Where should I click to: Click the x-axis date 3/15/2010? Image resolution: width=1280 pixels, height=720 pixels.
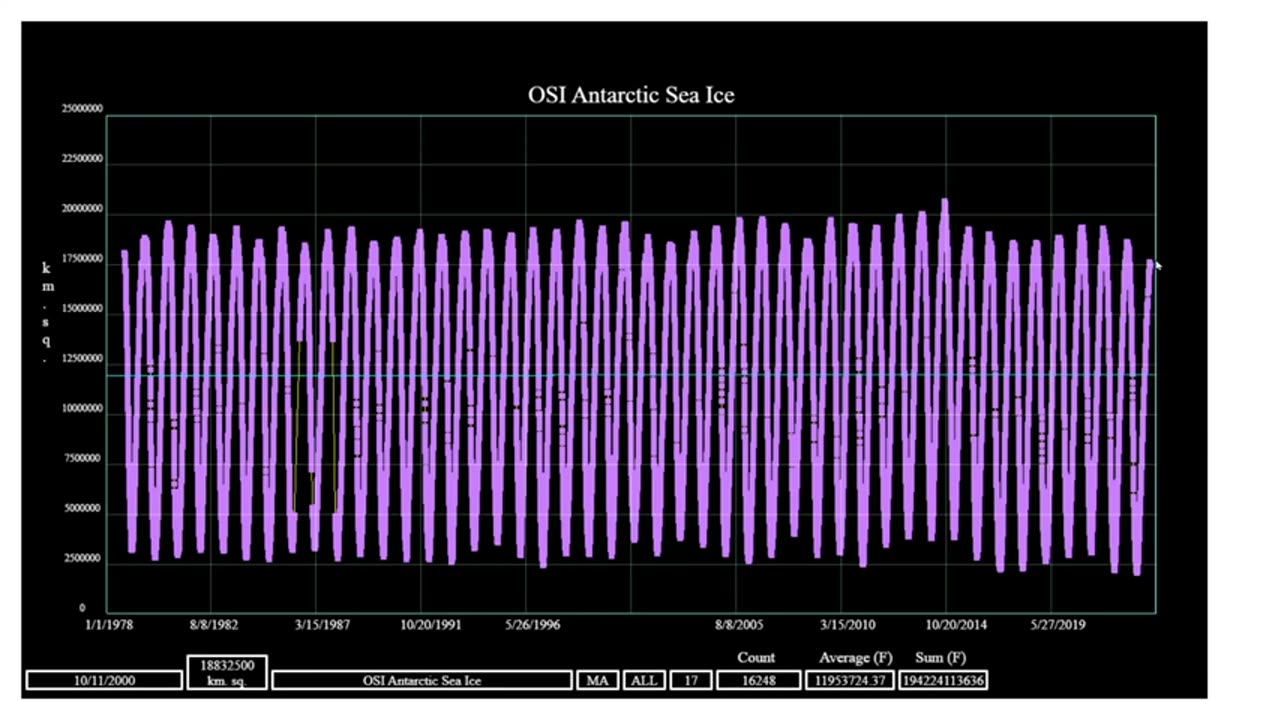click(x=847, y=625)
